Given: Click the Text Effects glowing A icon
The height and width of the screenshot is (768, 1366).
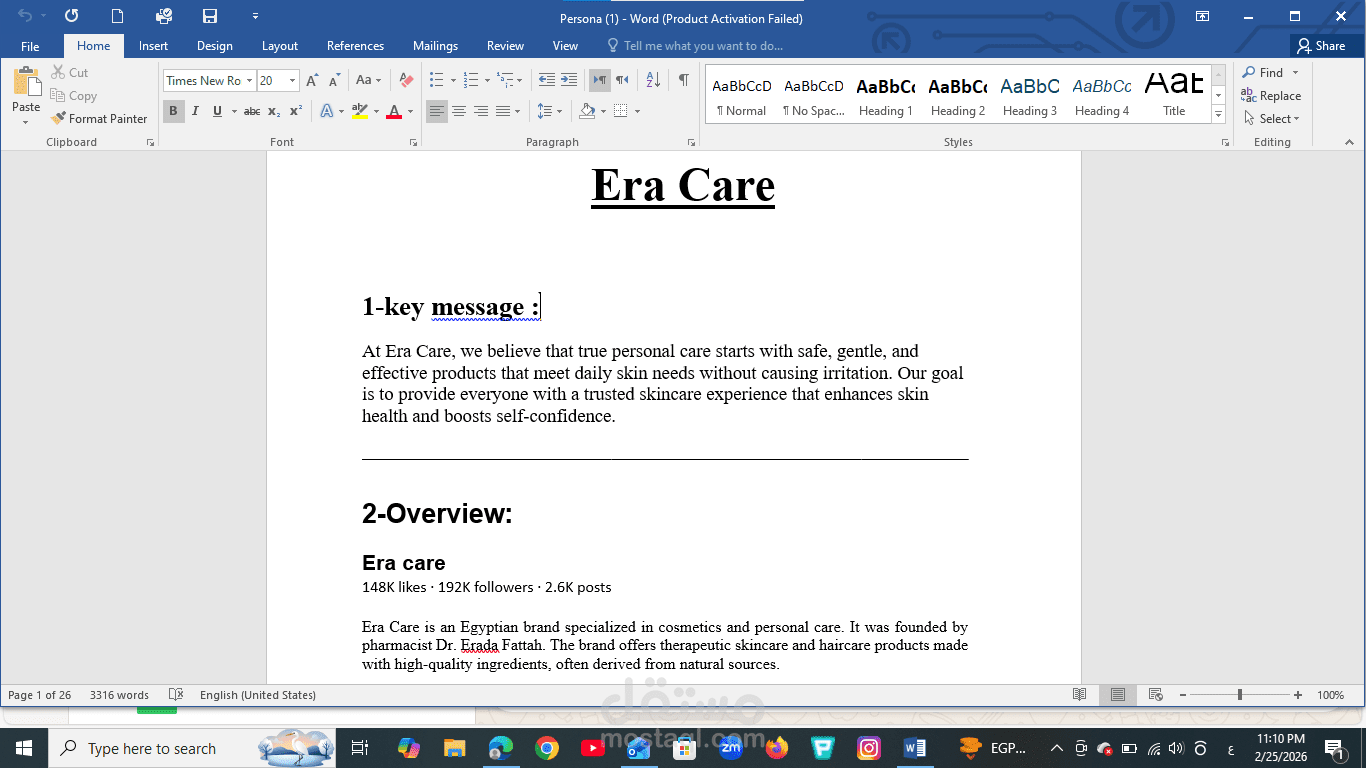Looking at the screenshot, I should pos(327,111).
